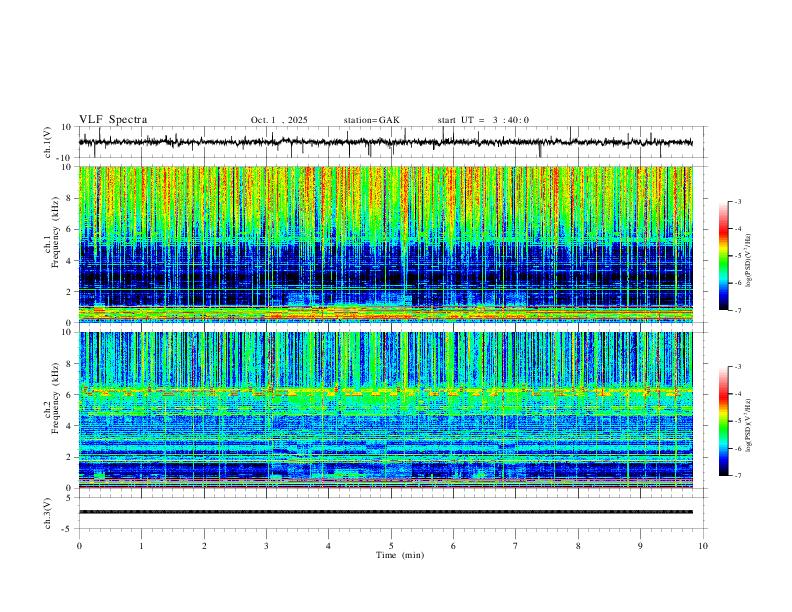This screenshot has width=792, height=612.
Task: Select the "Time (min)" x-axis label
Action: point(400,555)
